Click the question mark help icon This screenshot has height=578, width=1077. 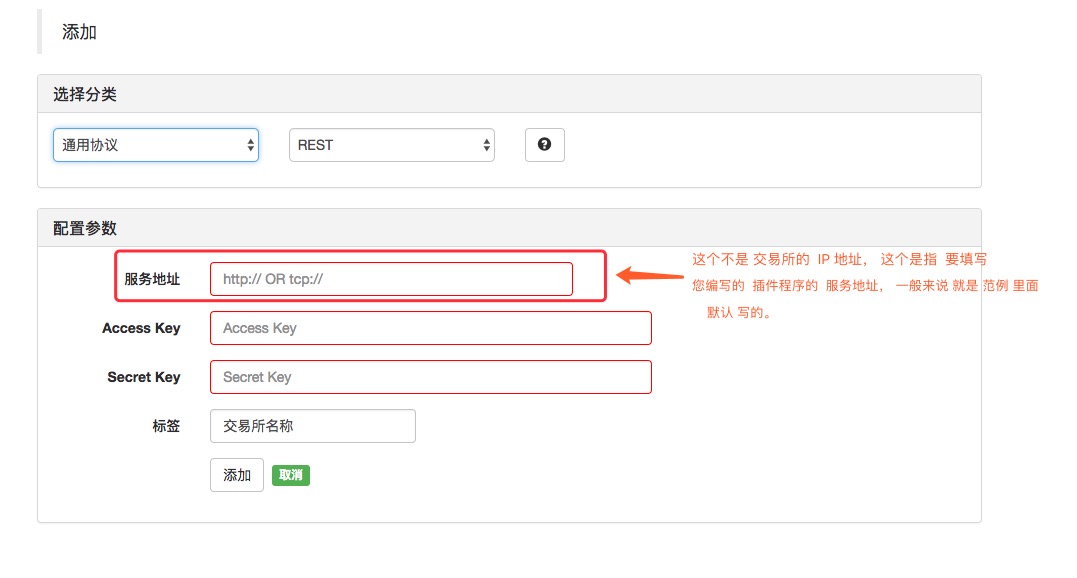[x=545, y=145]
